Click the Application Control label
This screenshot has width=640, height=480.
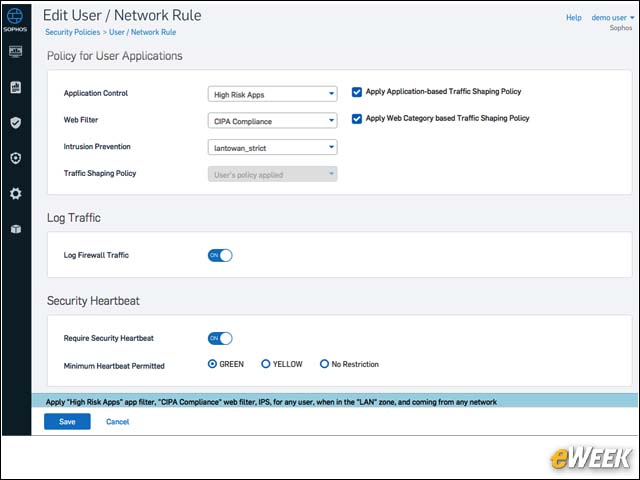click(x=96, y=93)
